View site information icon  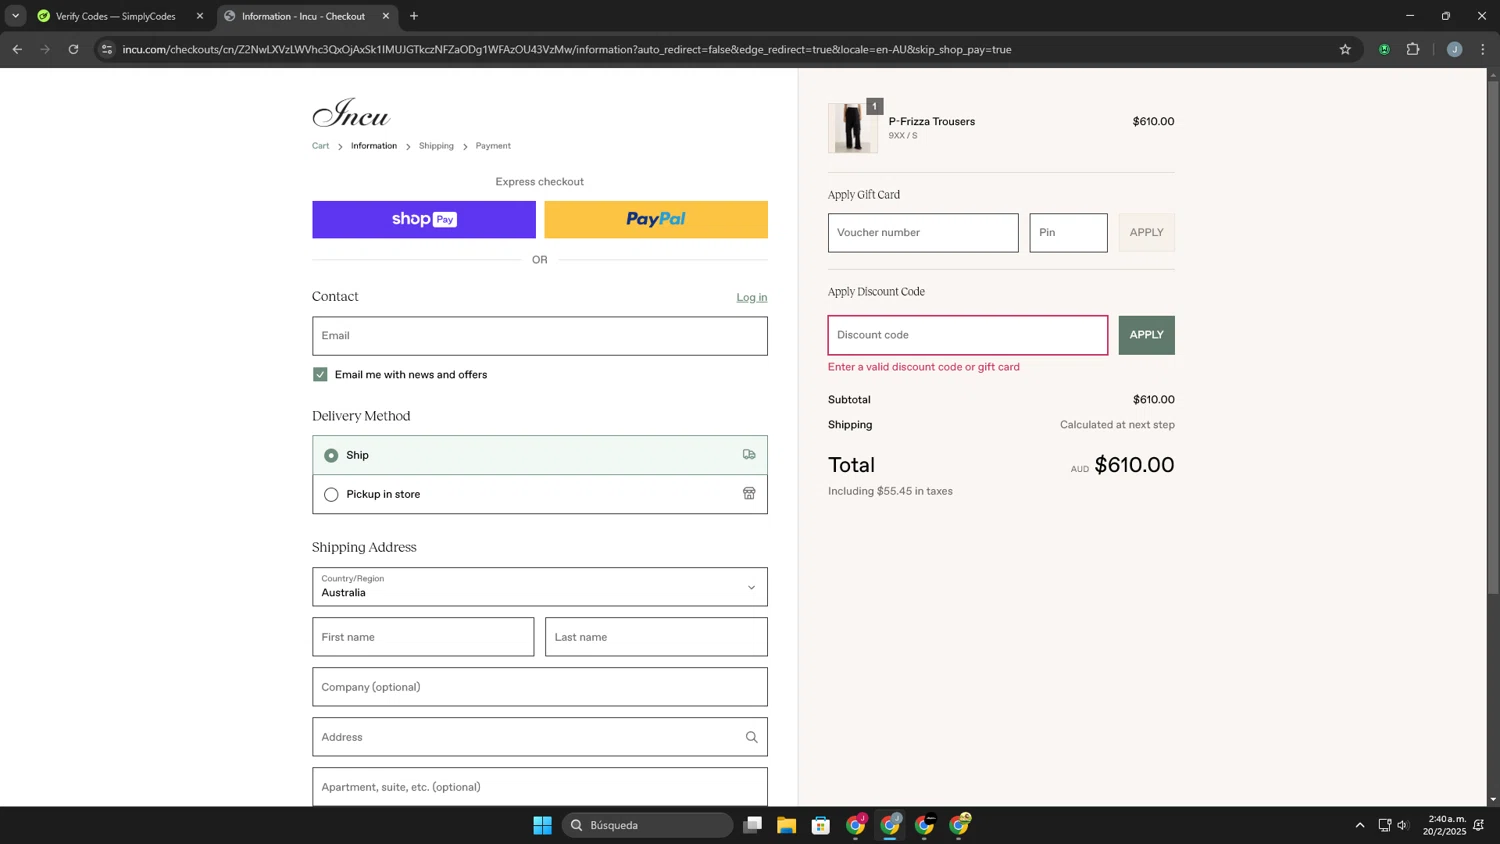click(107, 49)
